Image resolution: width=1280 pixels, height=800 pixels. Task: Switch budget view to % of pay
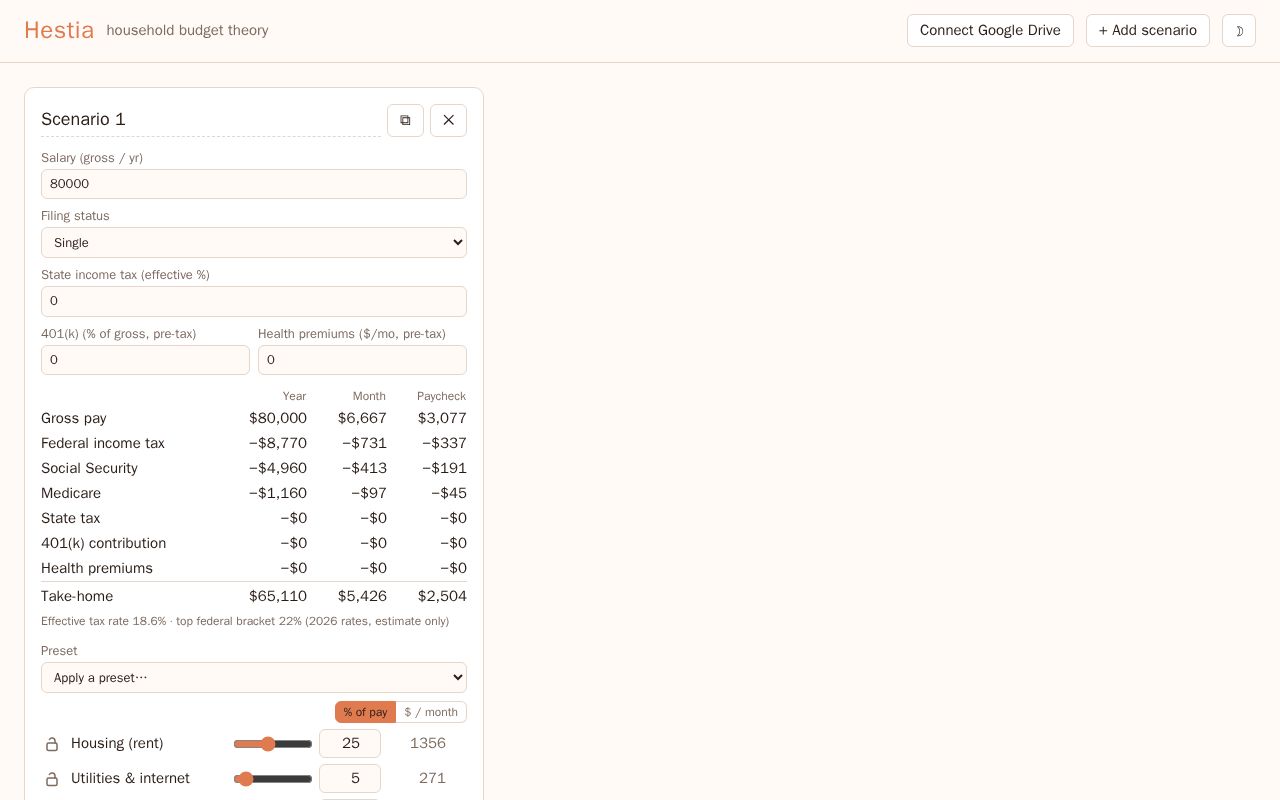[365, 712]
